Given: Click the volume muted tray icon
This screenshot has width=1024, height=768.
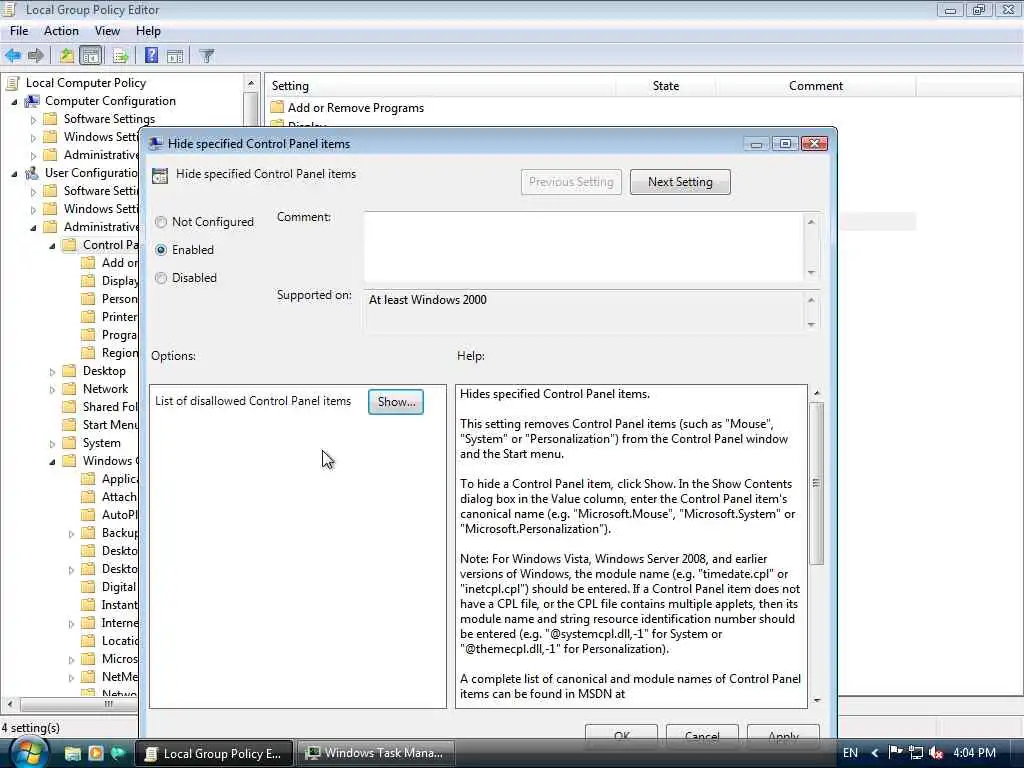Looking at the screenshot, I should coord(936,753).
